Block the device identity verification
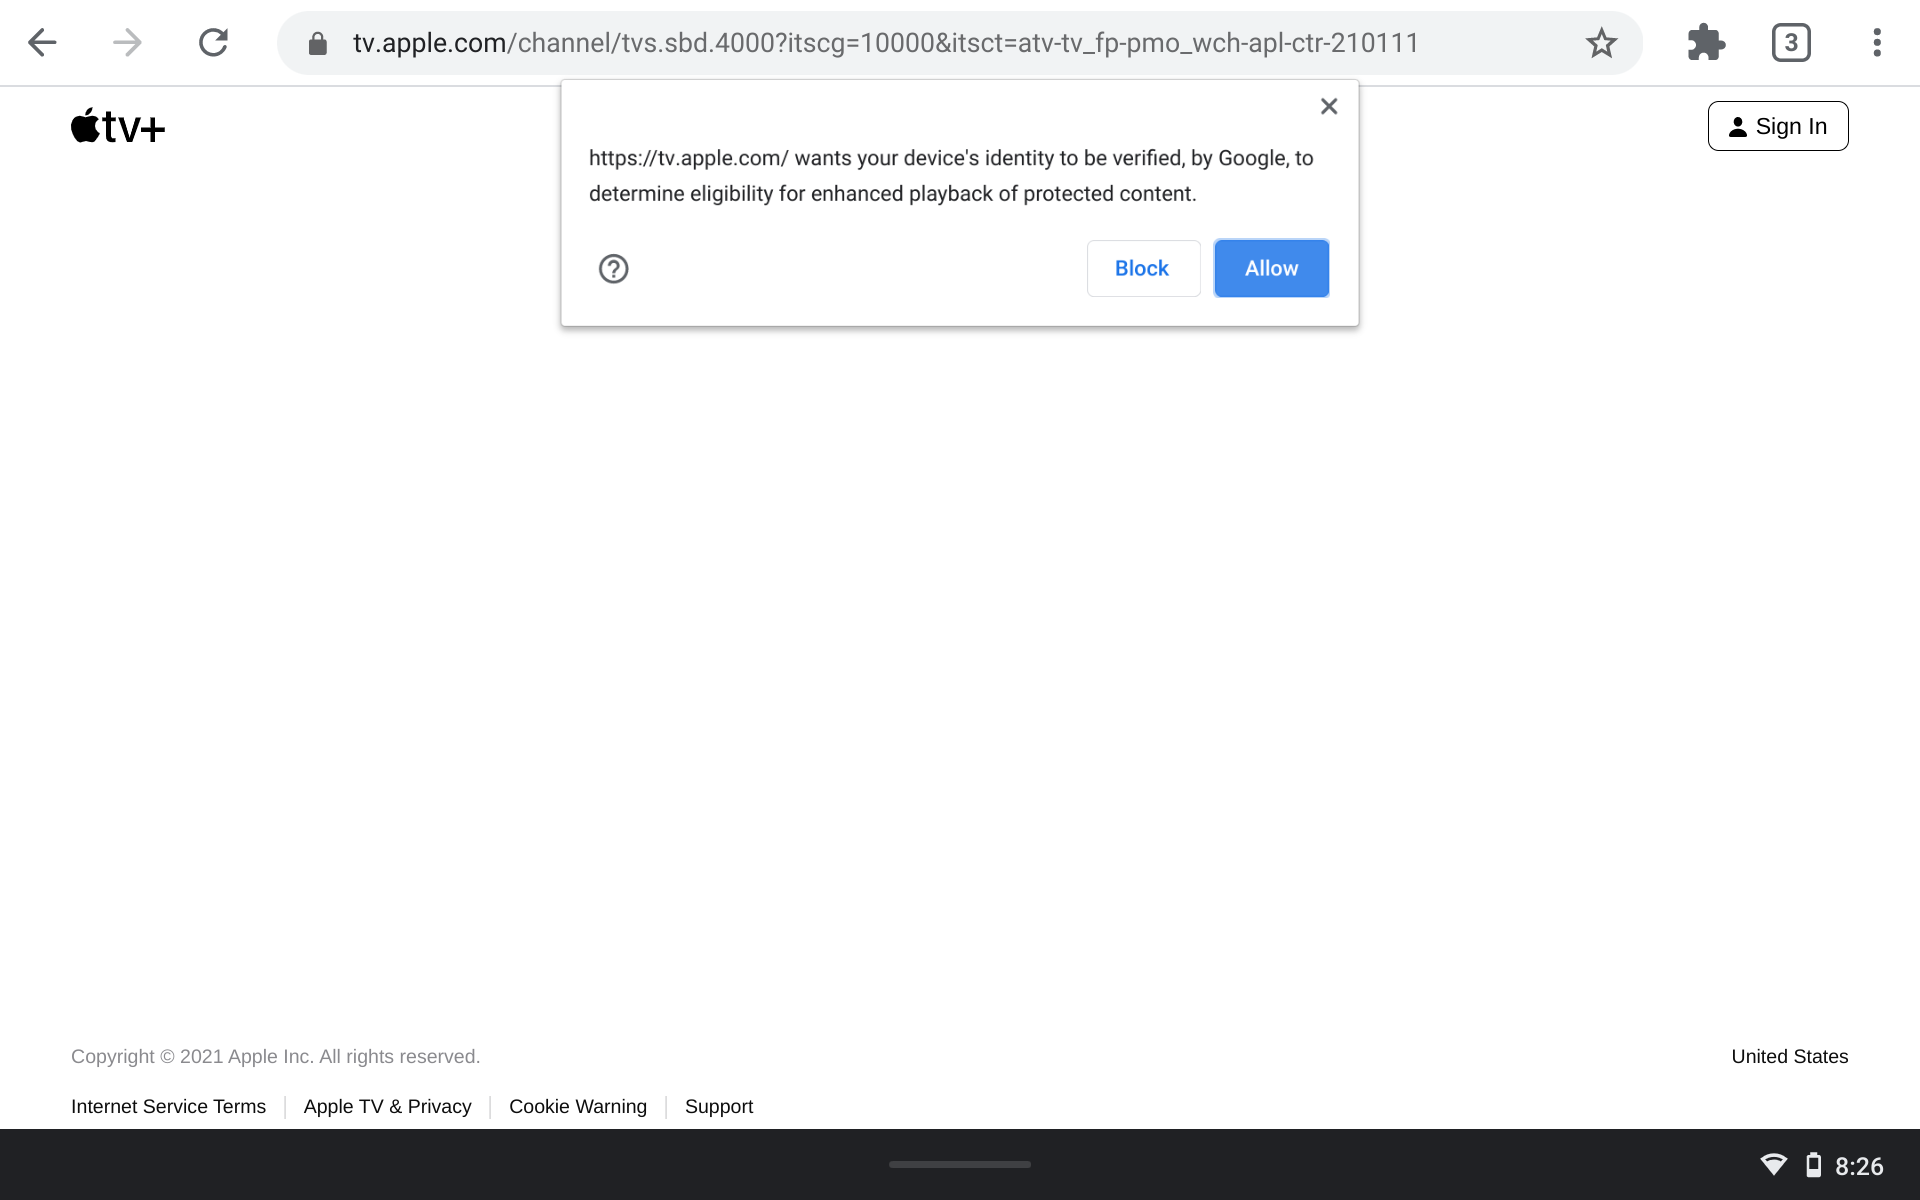 point(1143,268)
